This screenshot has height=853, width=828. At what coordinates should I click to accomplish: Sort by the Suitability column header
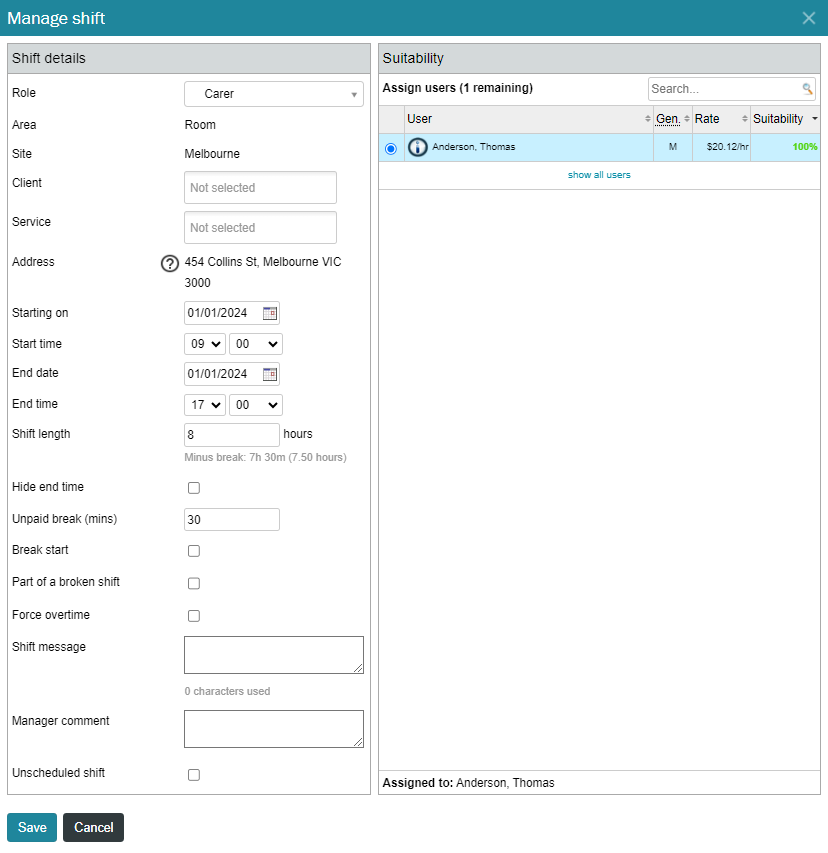point(785,119)
